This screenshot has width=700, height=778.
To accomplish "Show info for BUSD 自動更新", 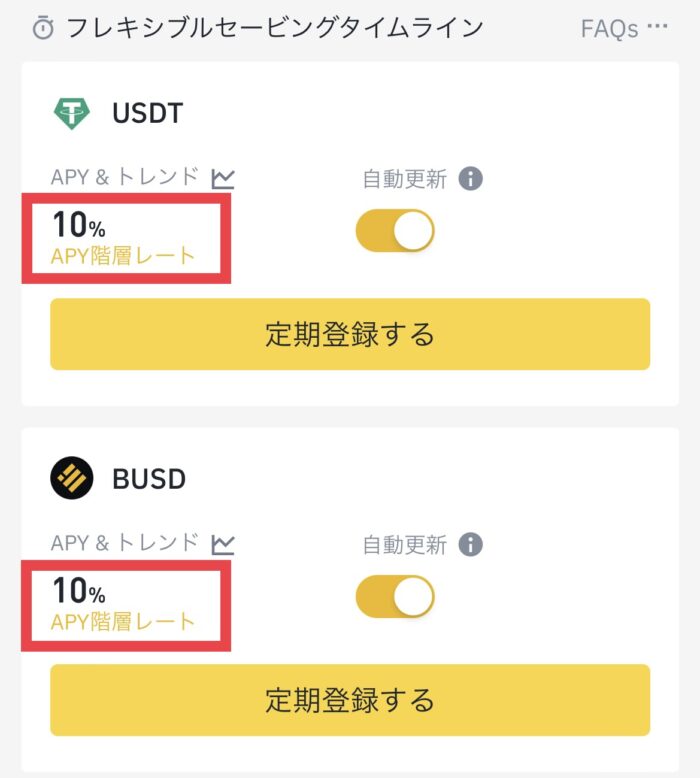I will pos(470,544).
